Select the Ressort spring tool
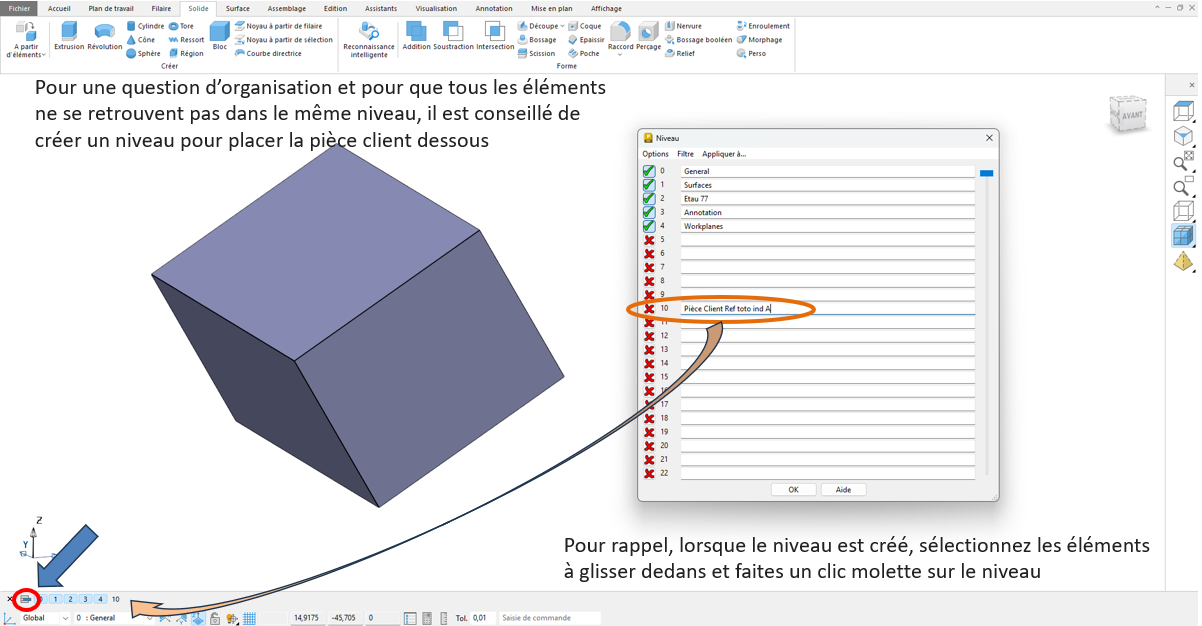Screen dimensions: 1202x626 click(186, 40)
